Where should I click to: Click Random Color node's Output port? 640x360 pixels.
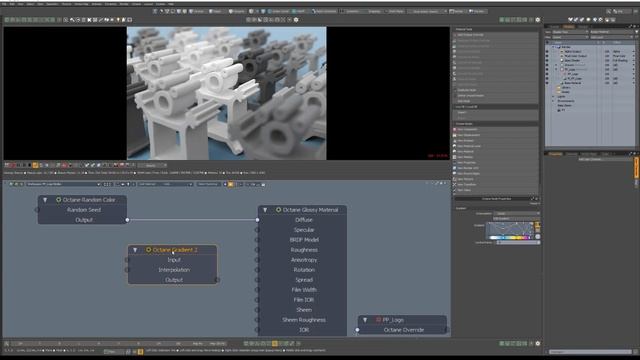coord(127,220)
